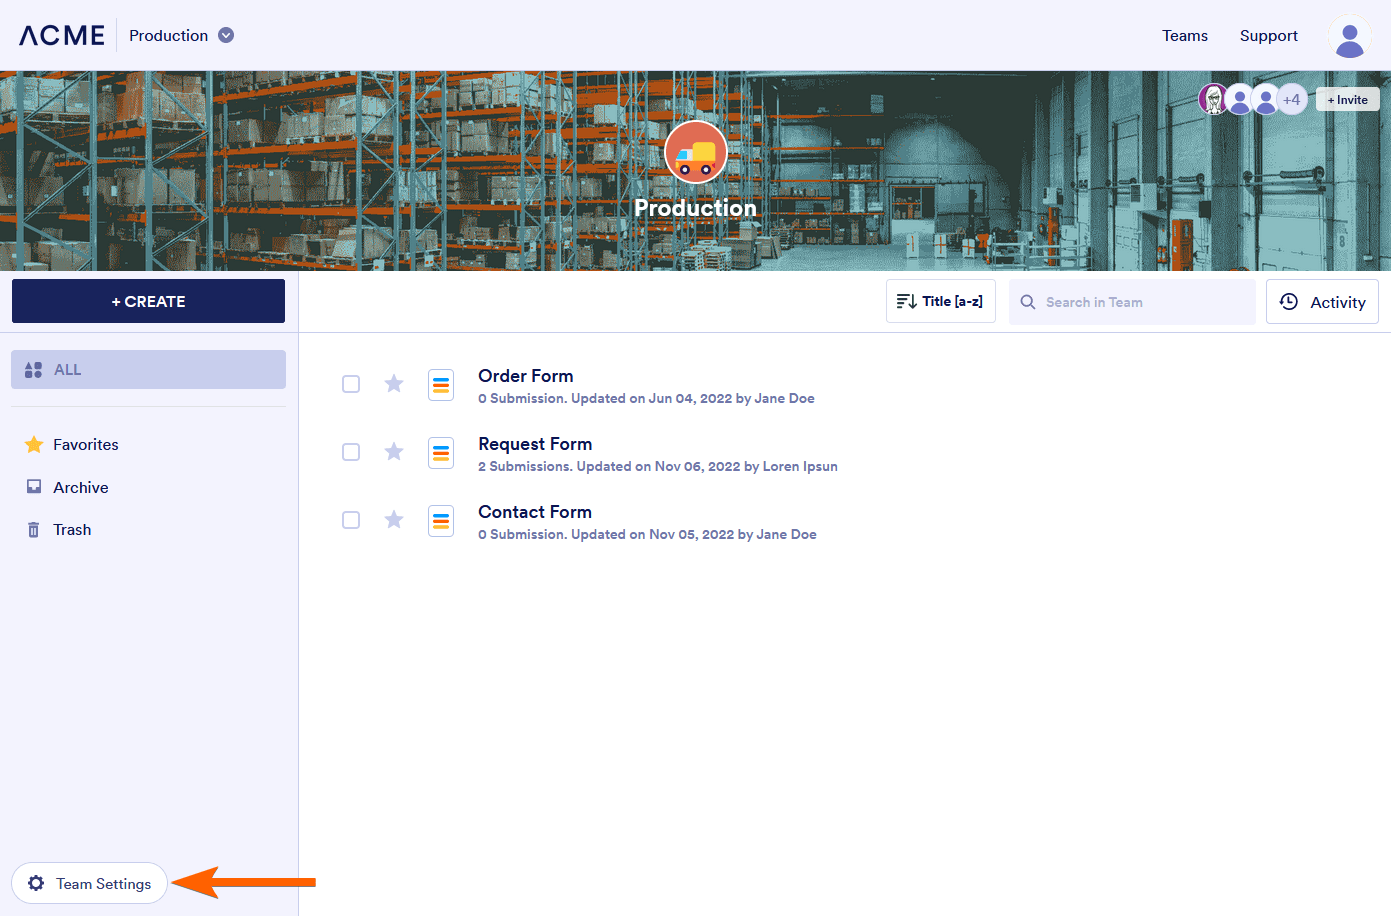Star the Contact Form as favorite
The width and height of the screenshot is (1391, 916).
coord(394,519)
